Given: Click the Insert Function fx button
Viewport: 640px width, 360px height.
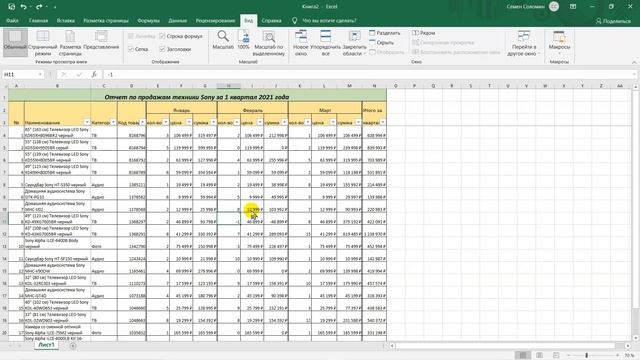Looking at the screenshot, I should [x=94, y=74].
